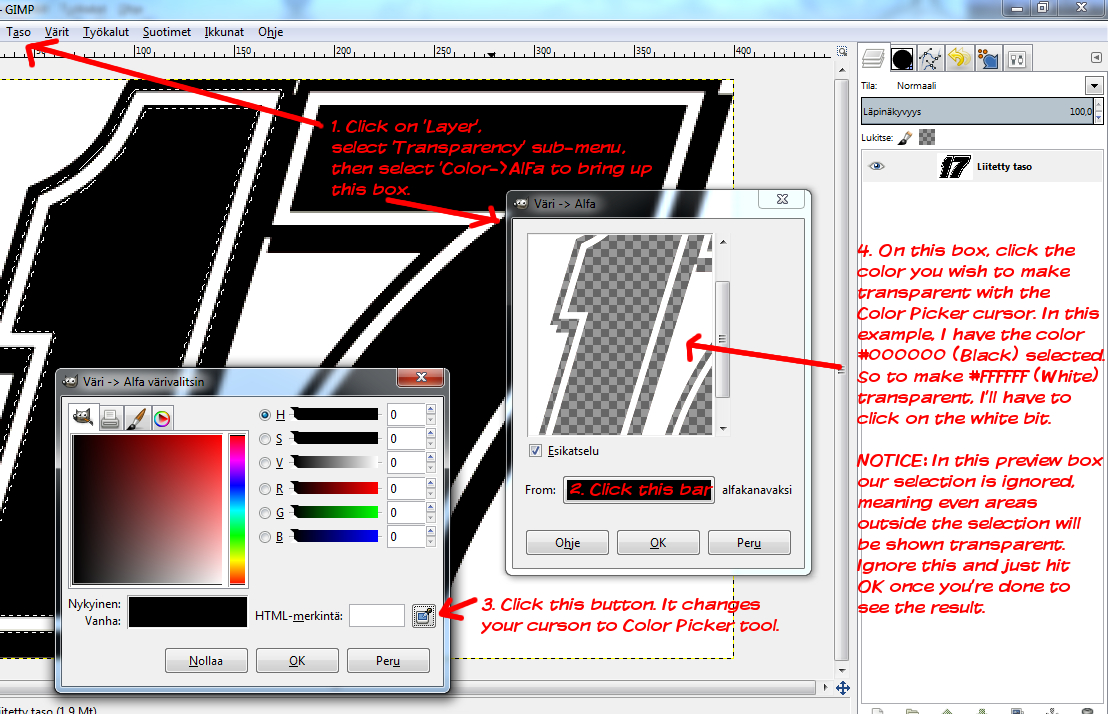Toggle lock pixels brush icon next to Lukitse

[905, 137]
